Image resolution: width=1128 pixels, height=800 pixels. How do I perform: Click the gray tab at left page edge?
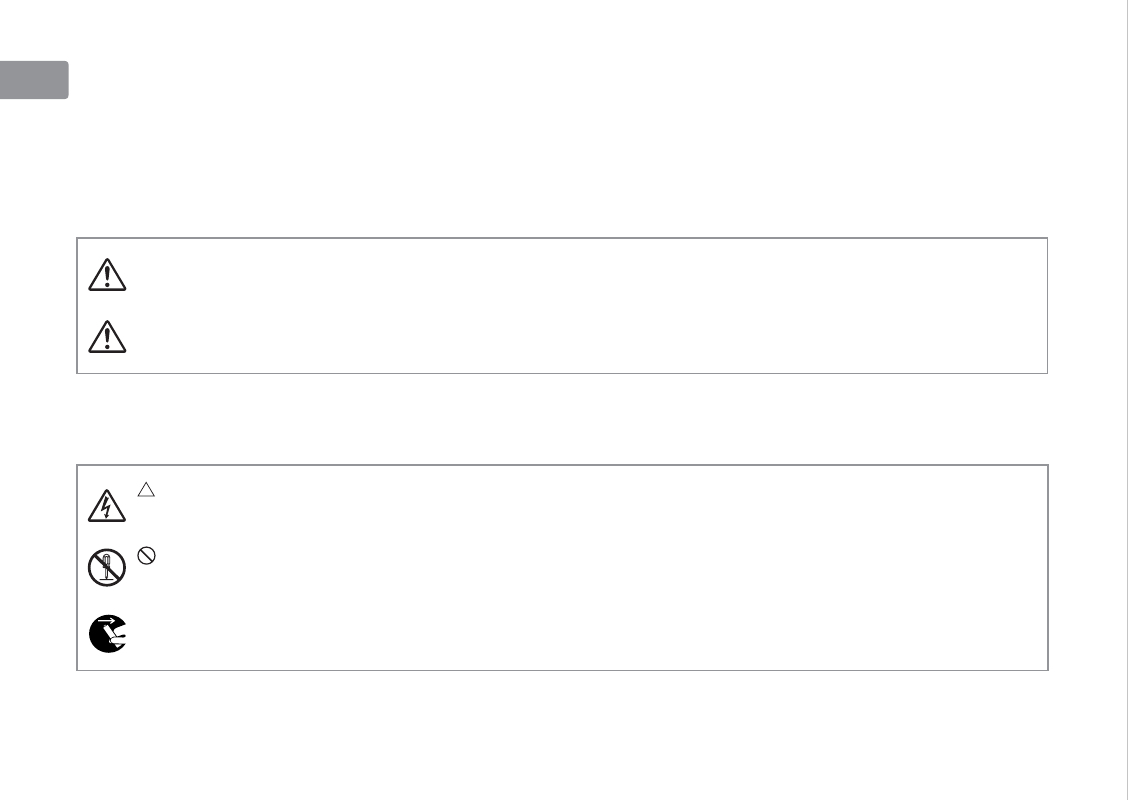tap(34, 80)
